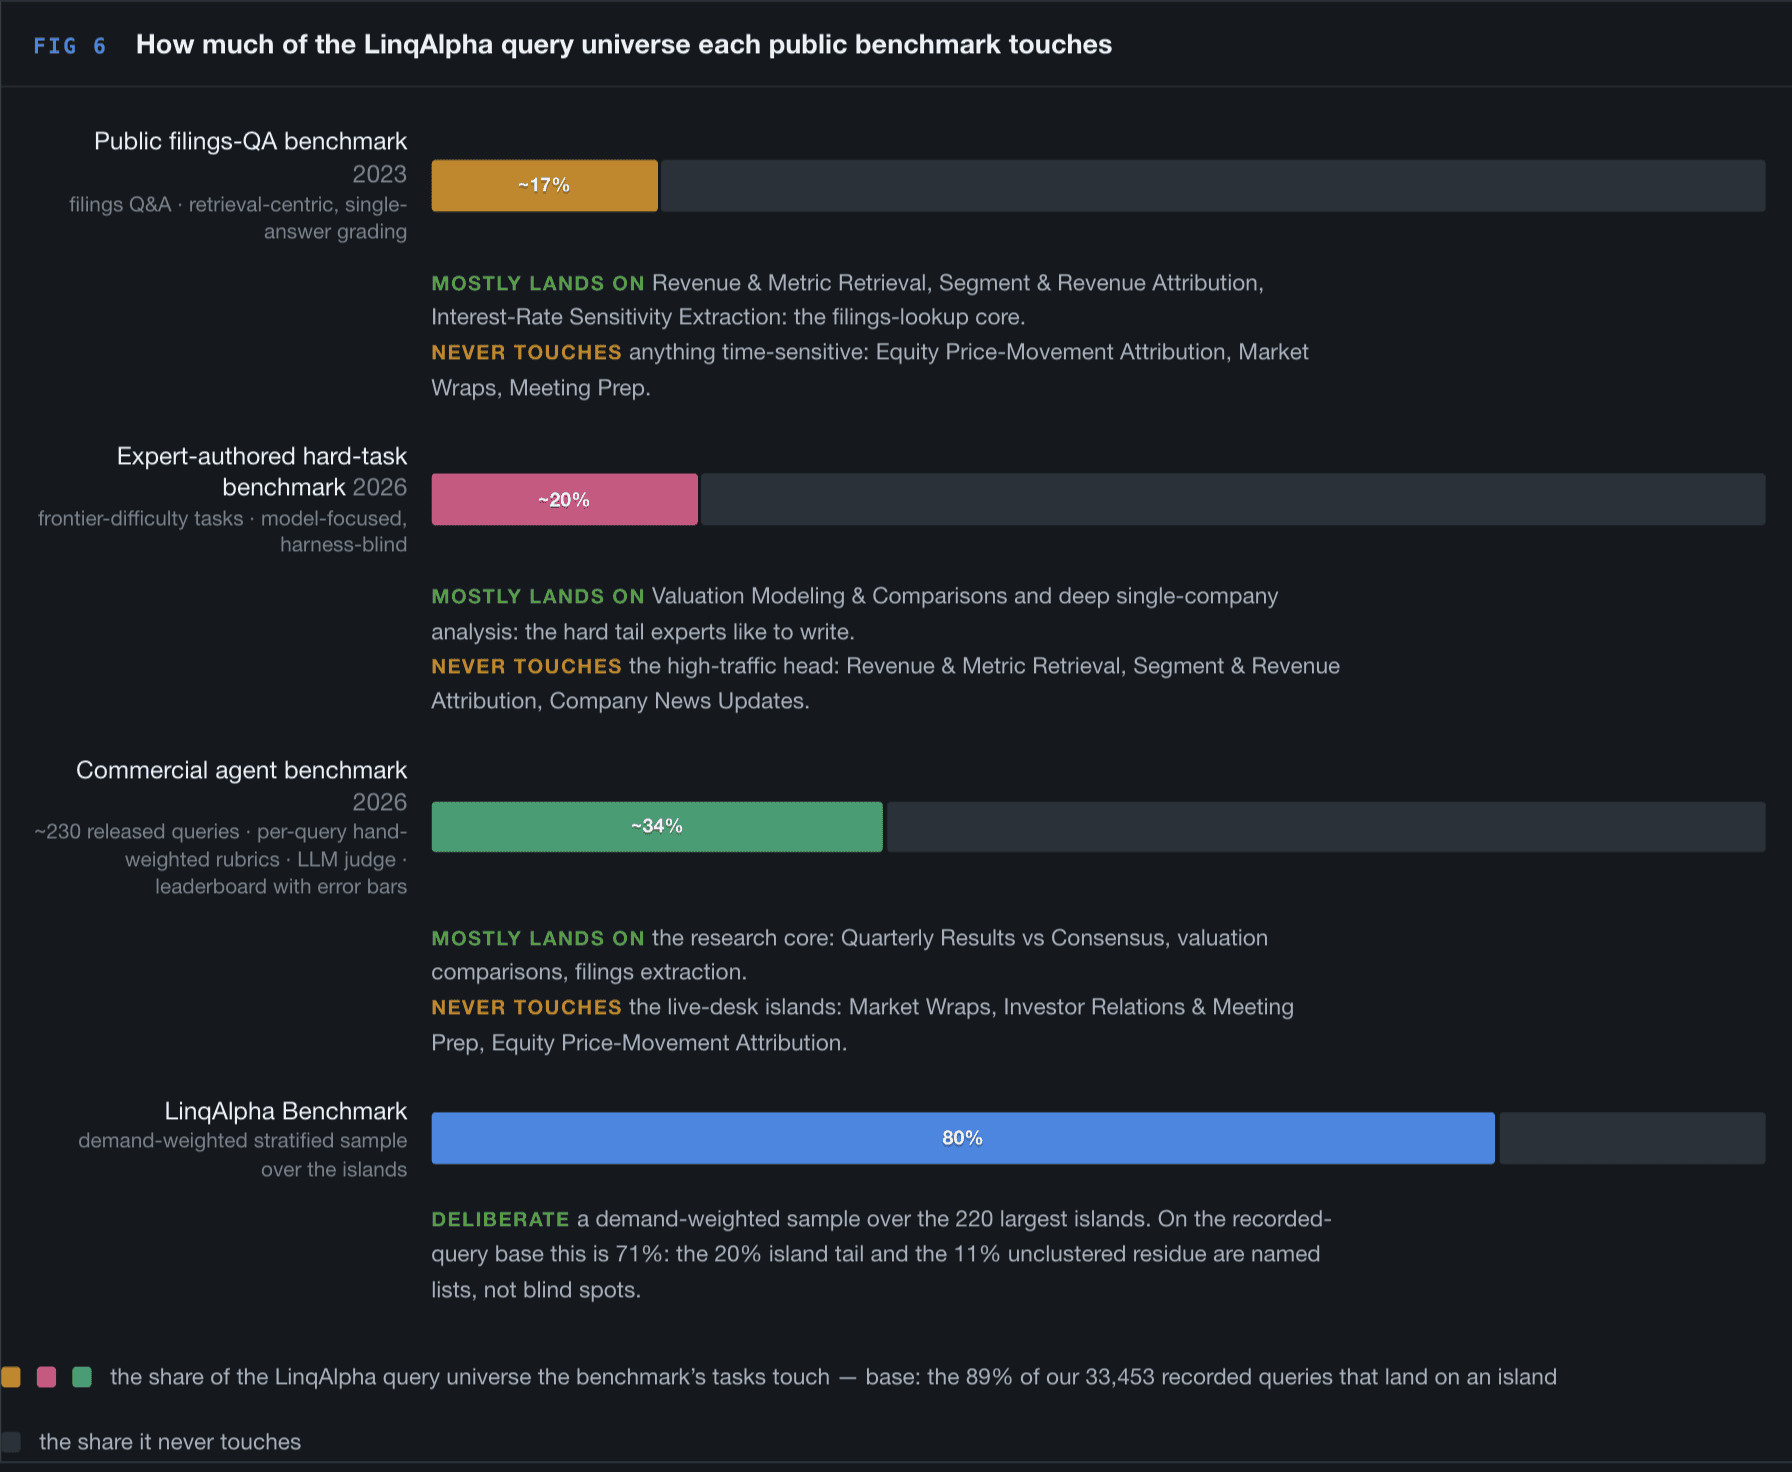Click the figure title about LinqAlpha query universe
Viewport: 1792px width, 1472px height.
(624, 45)
